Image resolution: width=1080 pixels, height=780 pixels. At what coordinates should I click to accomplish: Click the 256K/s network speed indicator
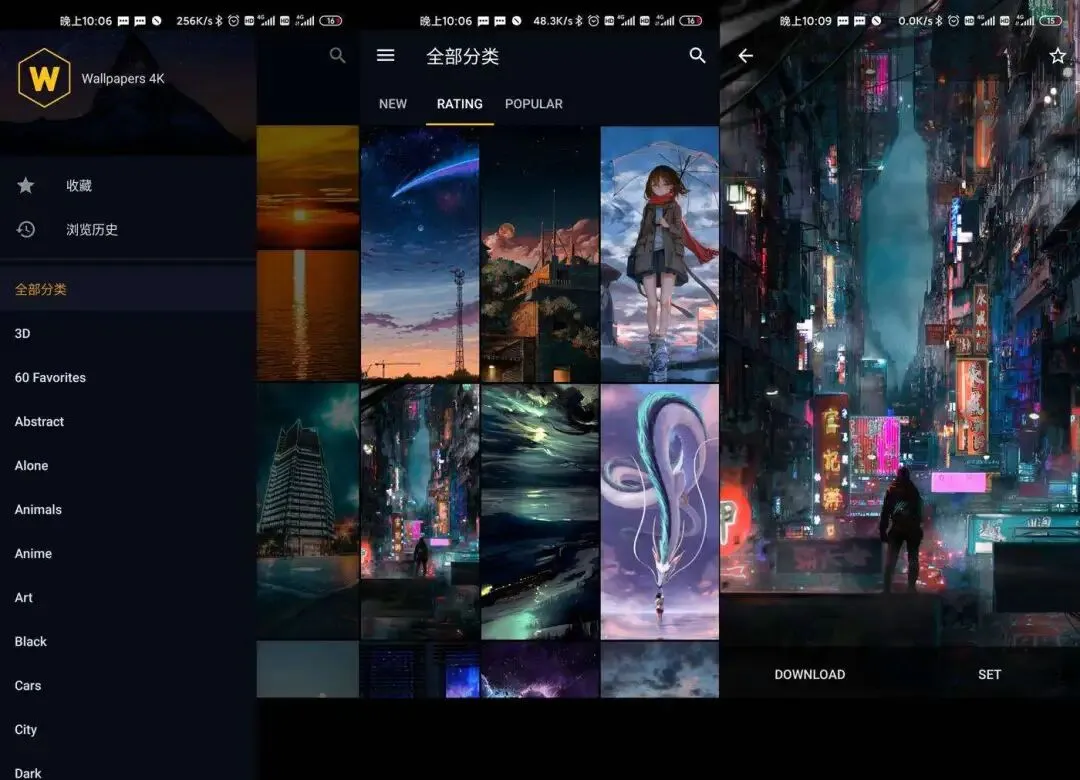(194, 21)
